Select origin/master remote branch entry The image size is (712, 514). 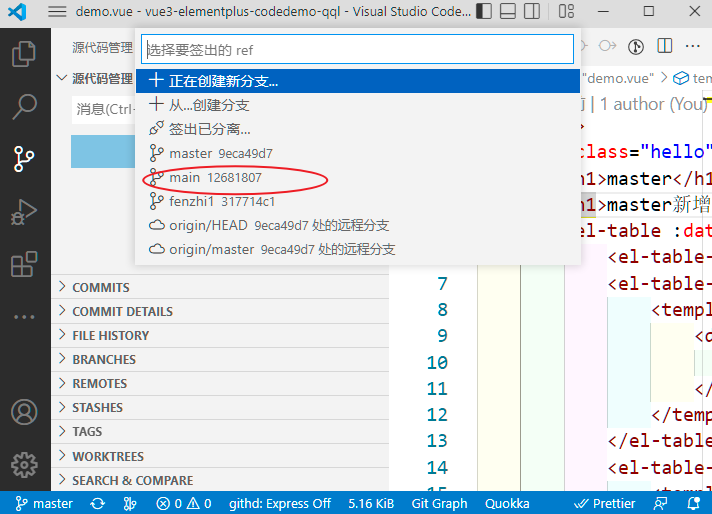(x=358, y=249)
